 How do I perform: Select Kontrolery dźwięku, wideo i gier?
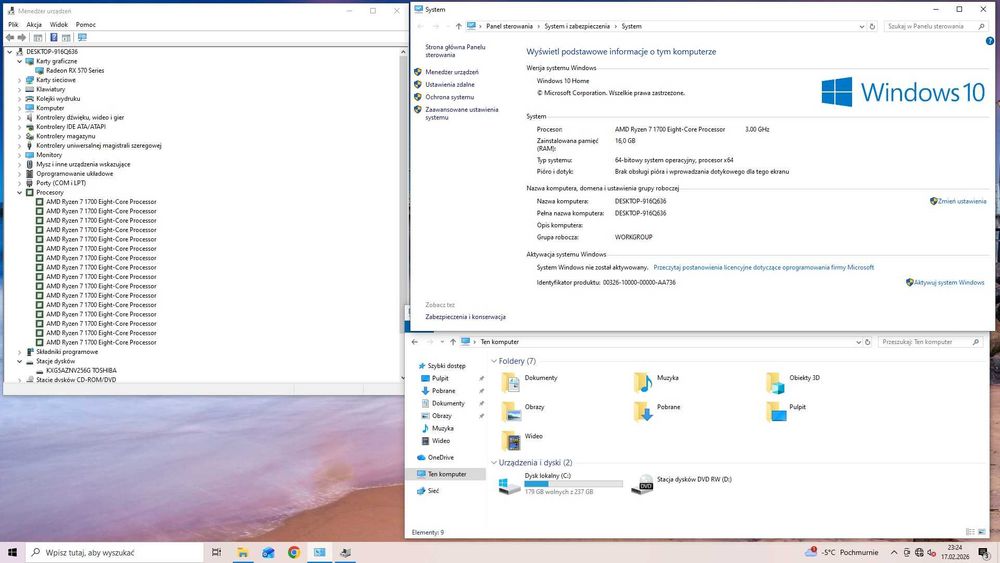tap(80, 117)
